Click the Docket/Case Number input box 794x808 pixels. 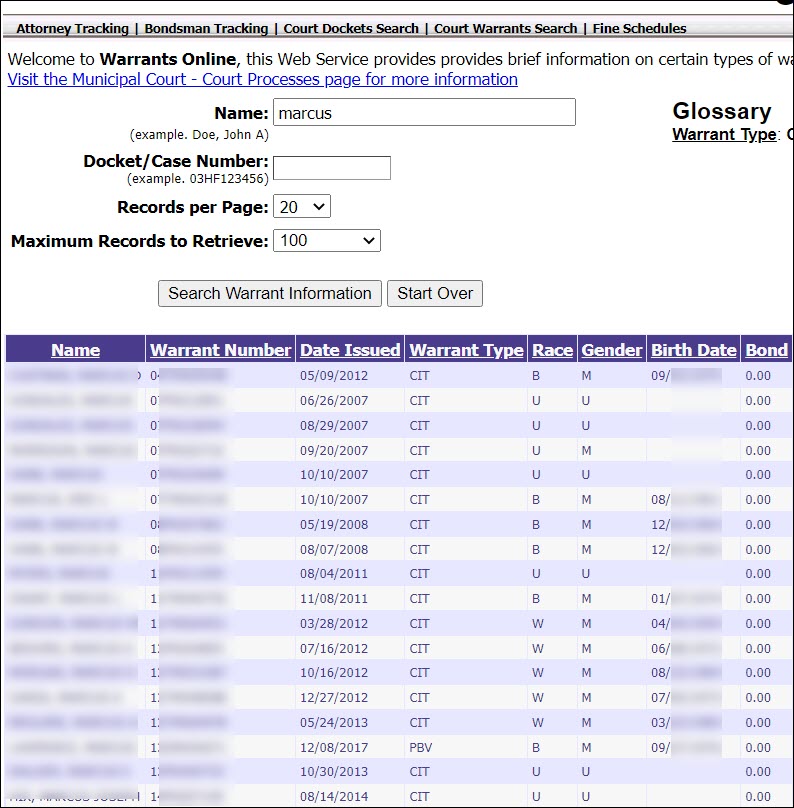click(x=332, y=168)
